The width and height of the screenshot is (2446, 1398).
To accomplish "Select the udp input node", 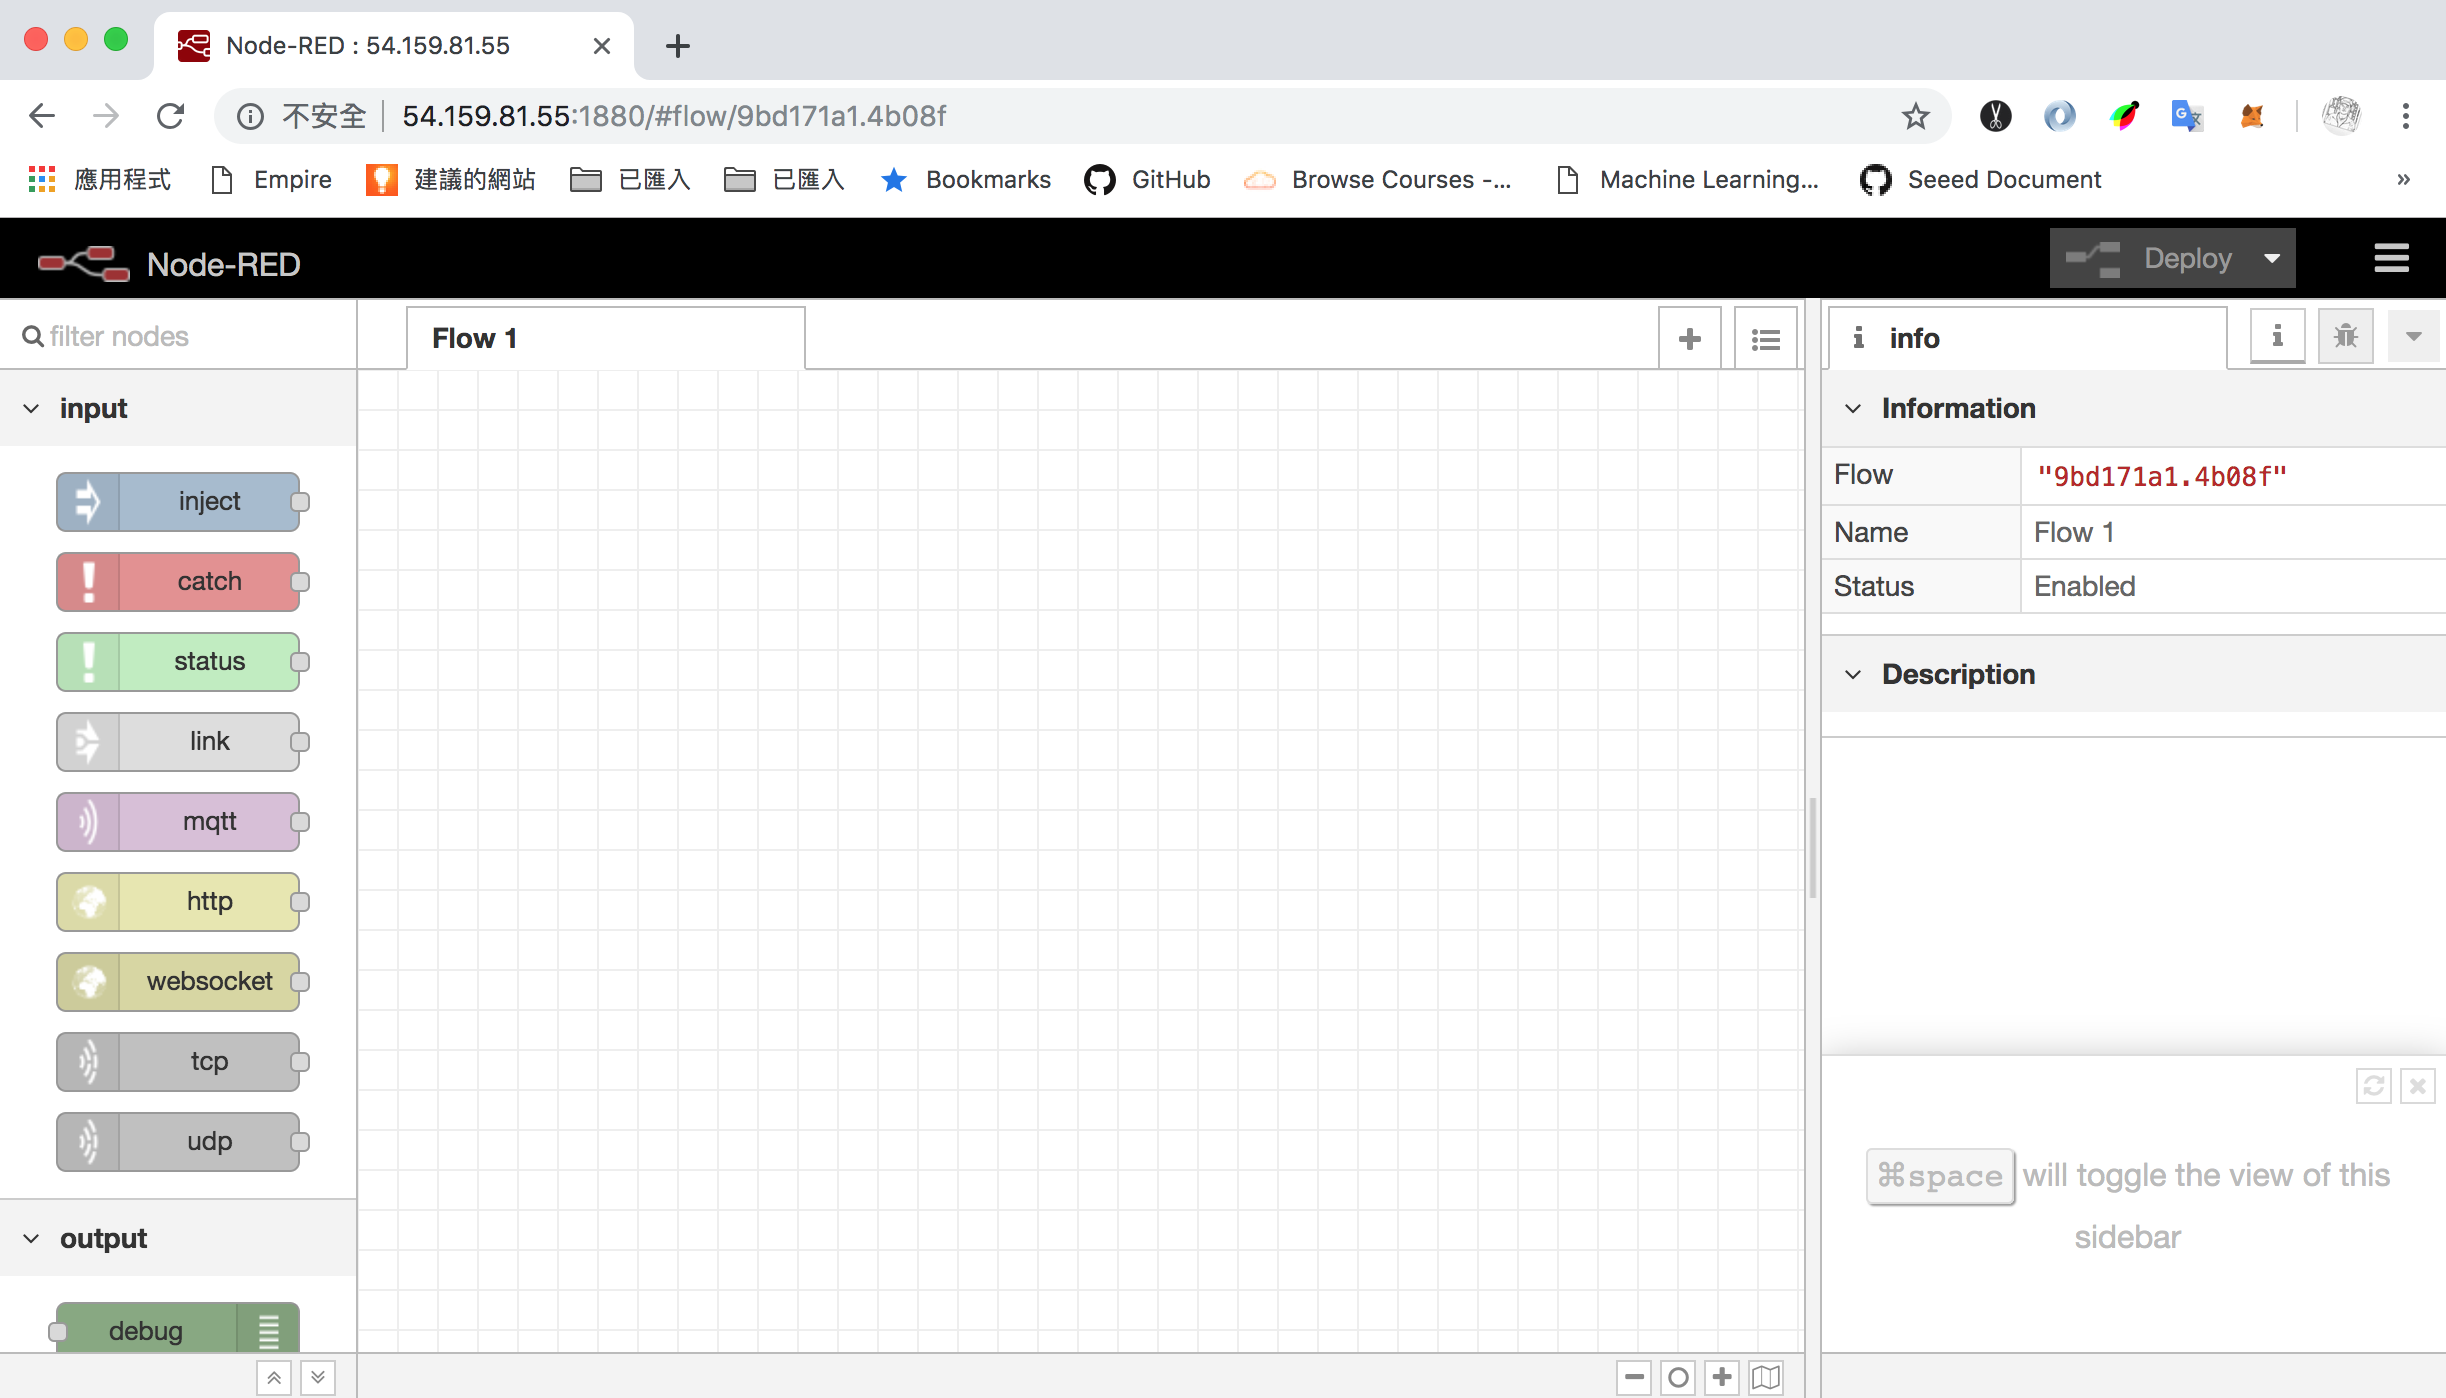I will pyautogui.click(x=178, y=1141).
